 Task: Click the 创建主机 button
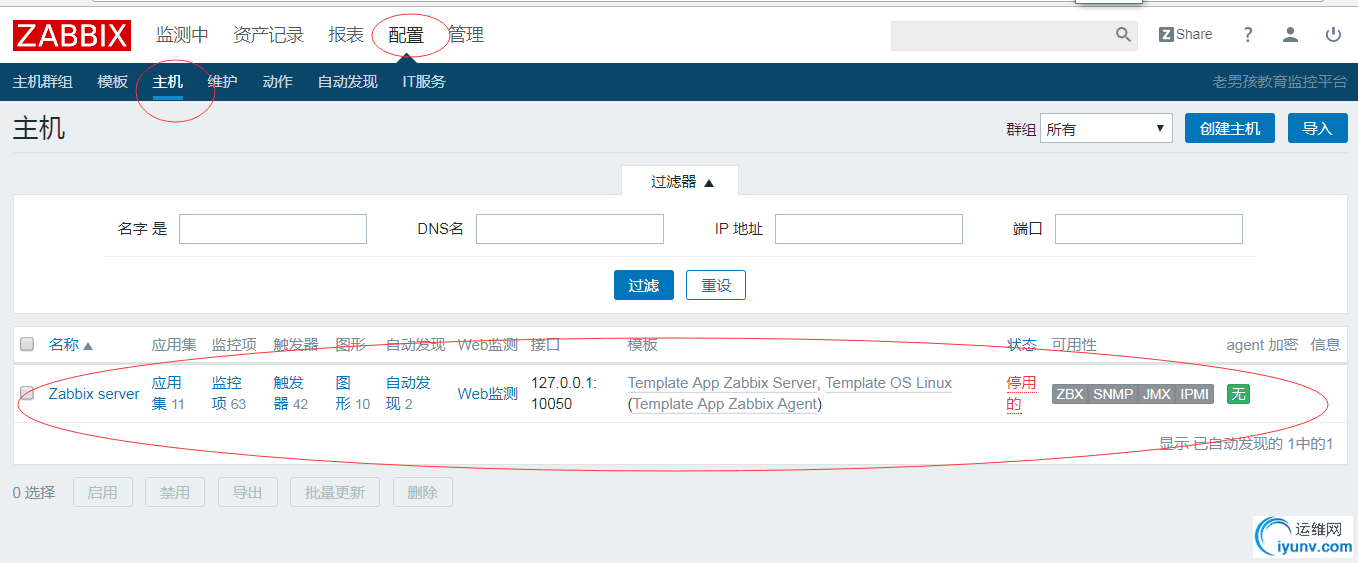click(1230, 128)
